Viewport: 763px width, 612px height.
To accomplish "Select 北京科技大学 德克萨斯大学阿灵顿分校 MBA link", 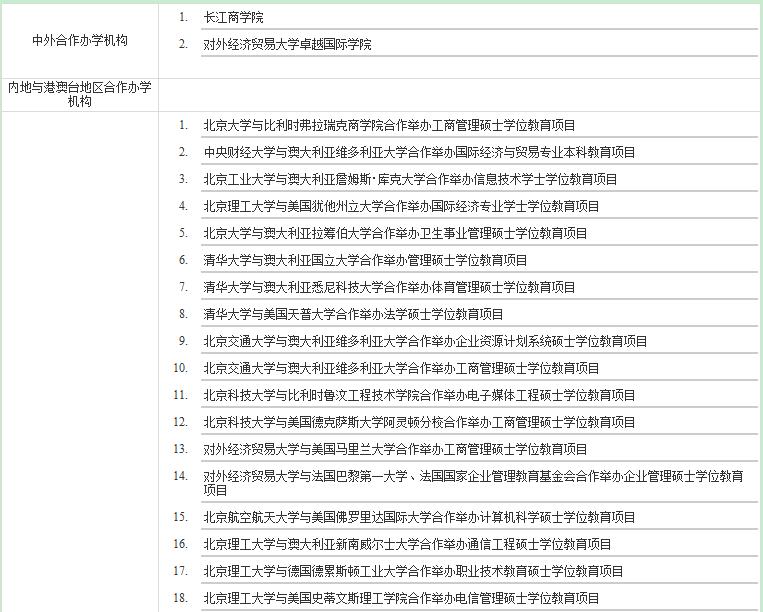I will point(419,423).
